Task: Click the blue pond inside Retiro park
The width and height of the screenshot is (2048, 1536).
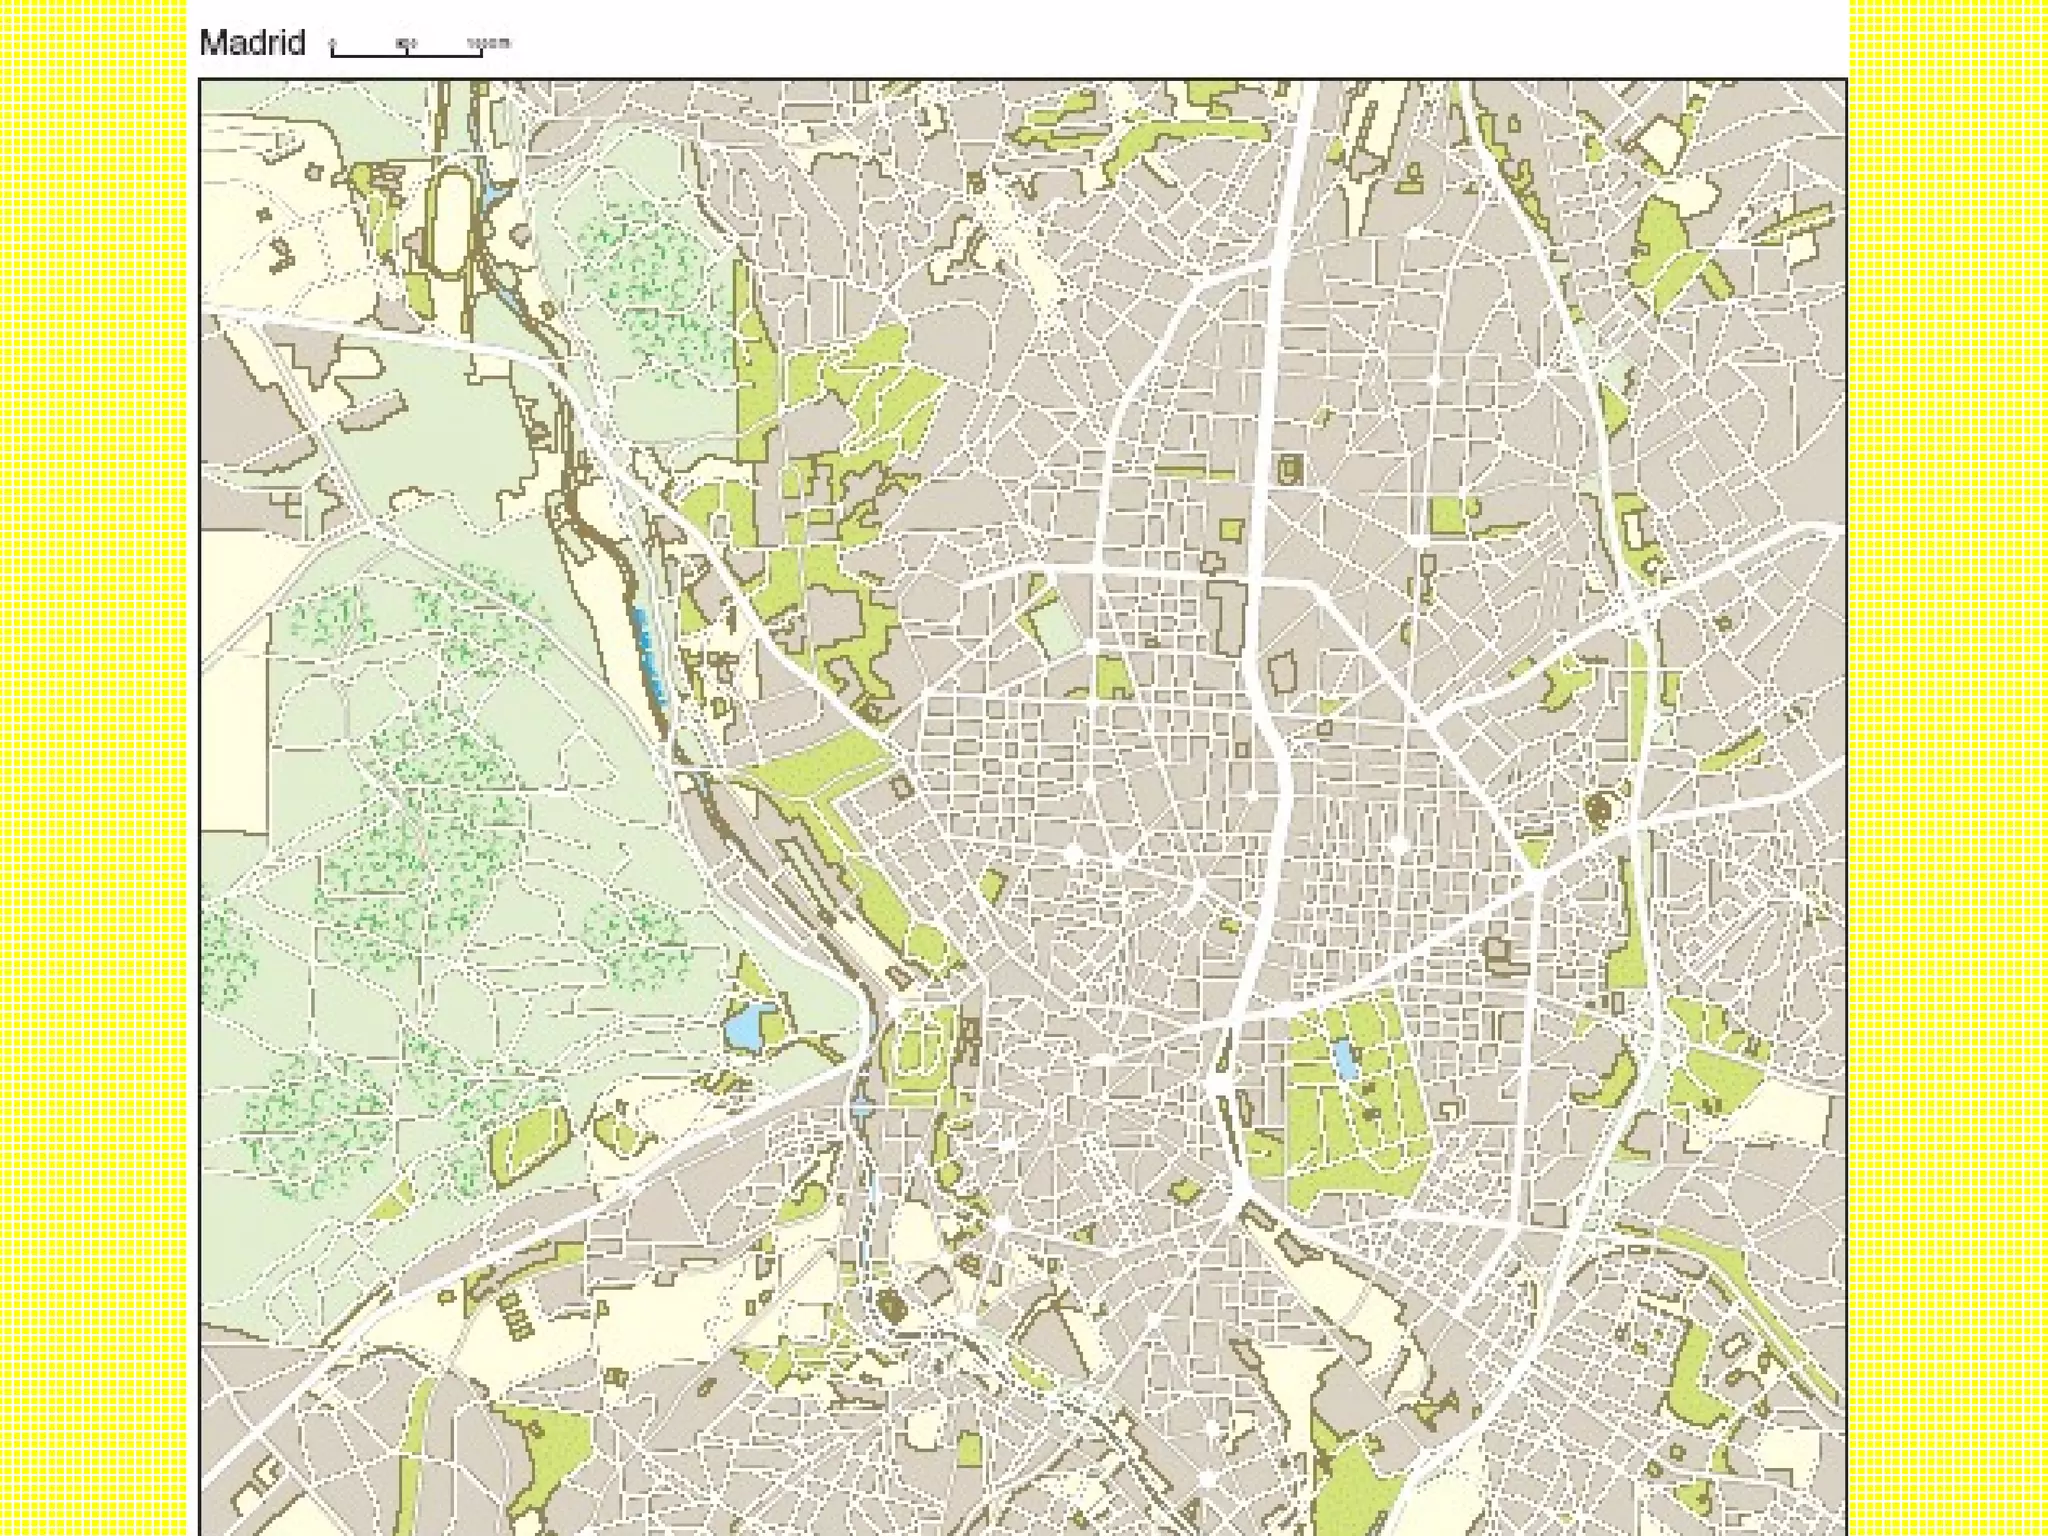Action: (1345, 1060)
